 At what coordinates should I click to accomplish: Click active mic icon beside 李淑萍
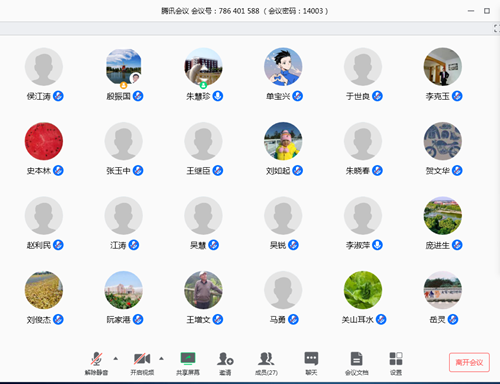[377, 245]
